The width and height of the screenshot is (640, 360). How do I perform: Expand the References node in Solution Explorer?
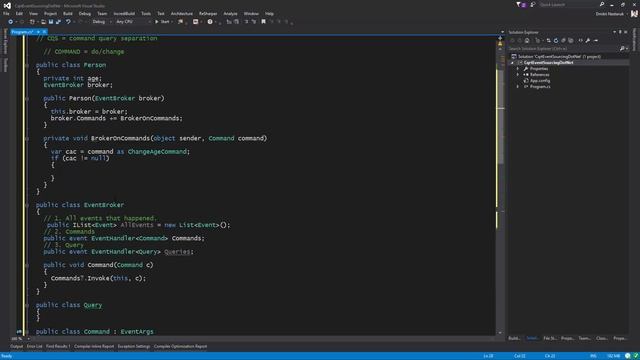click(518, 75)
